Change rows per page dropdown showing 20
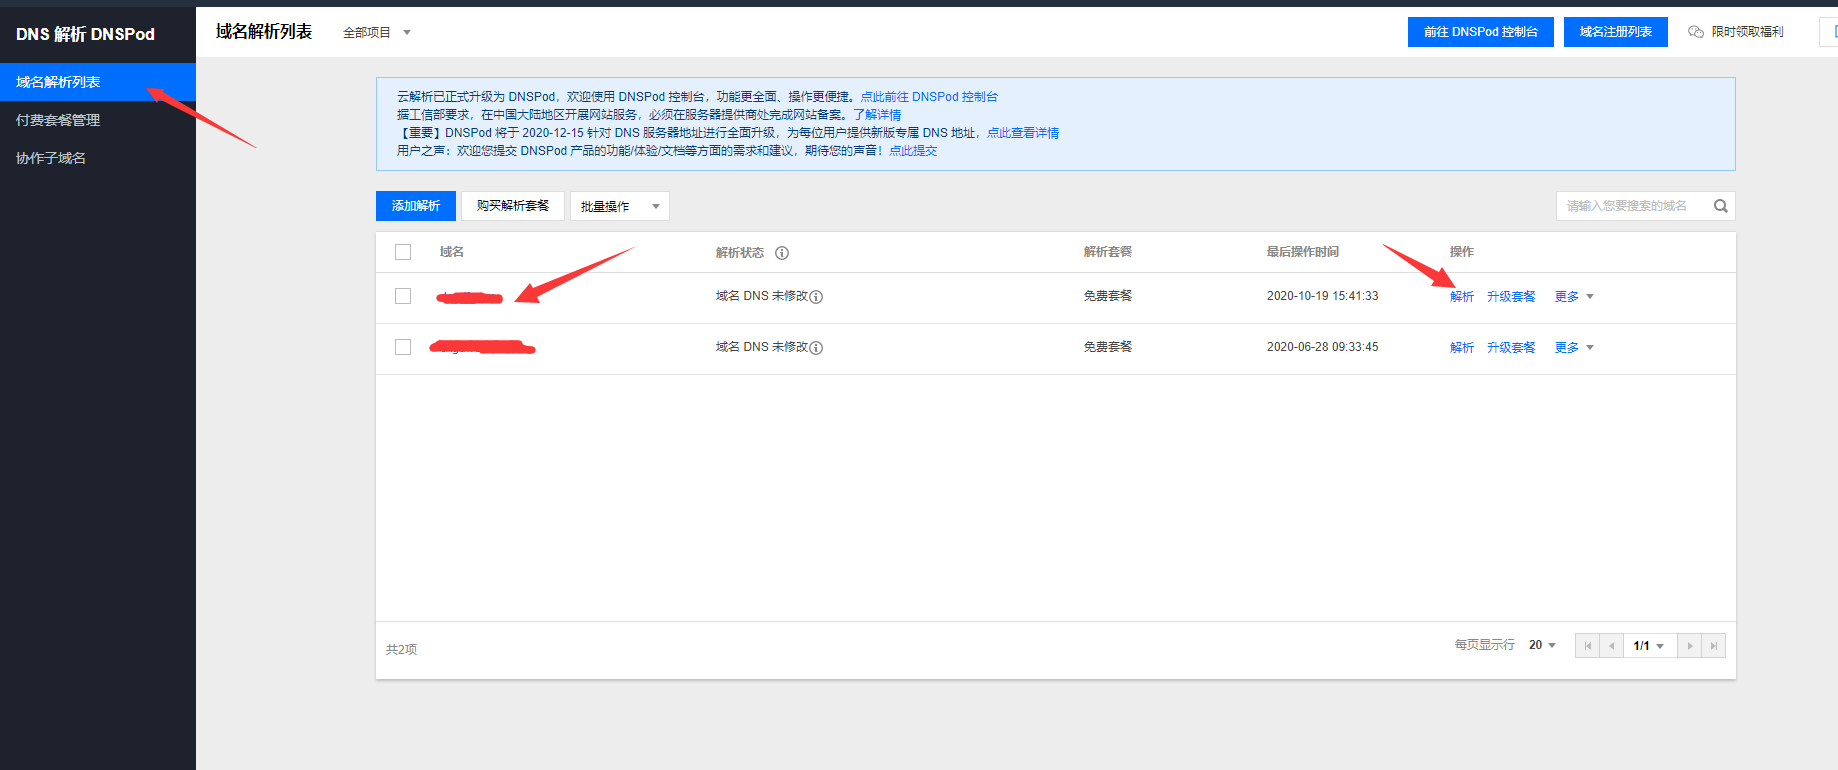 [1542, 645]
